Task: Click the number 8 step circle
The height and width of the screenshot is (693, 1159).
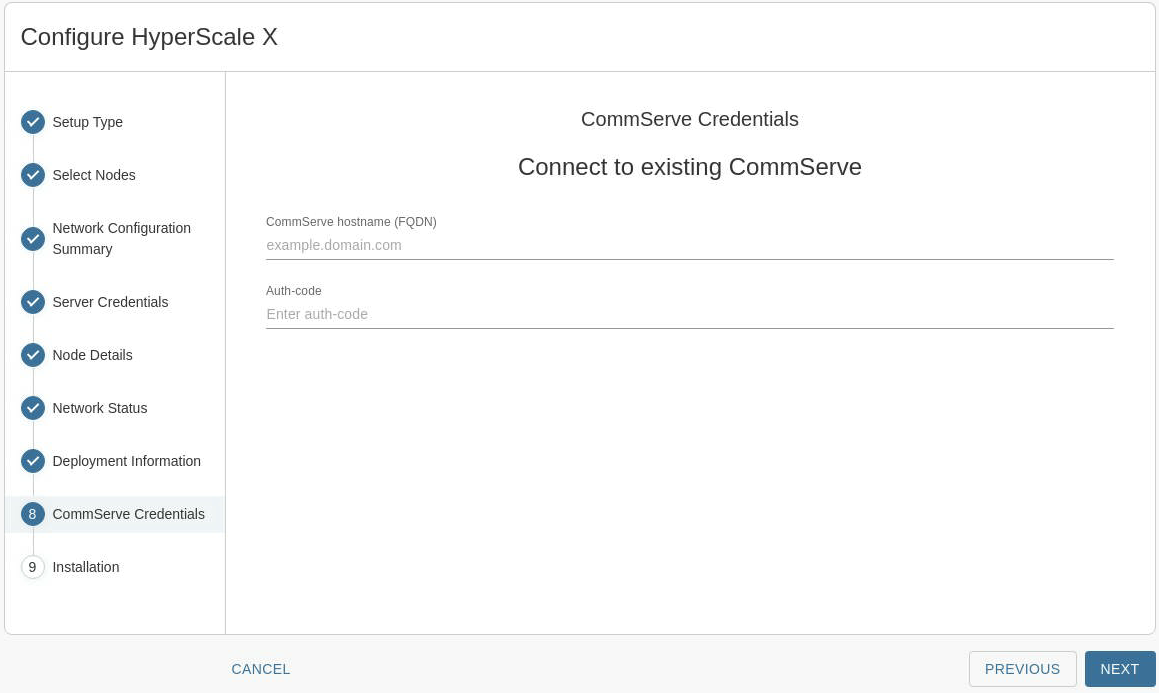Action: 32,514
